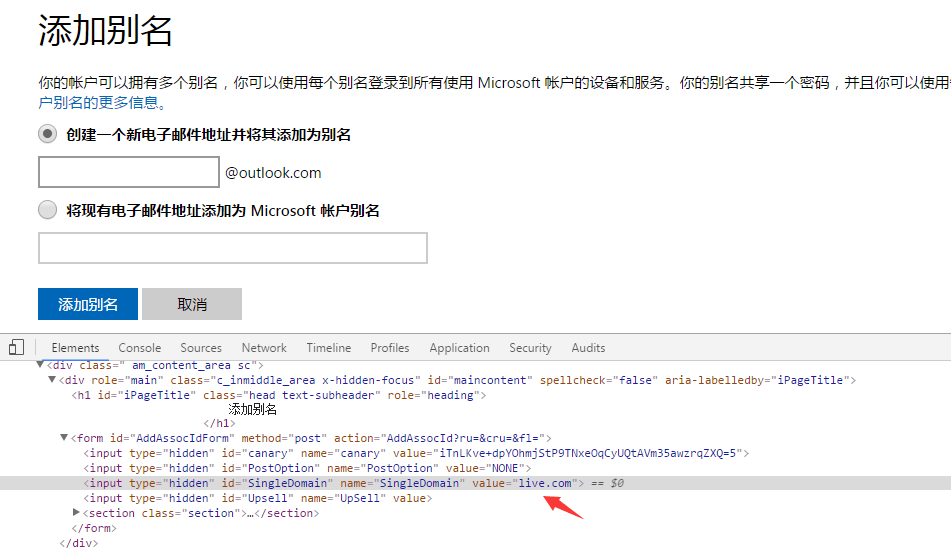Click the closing </div> tag row
The image size is (951, 550).
79,543
